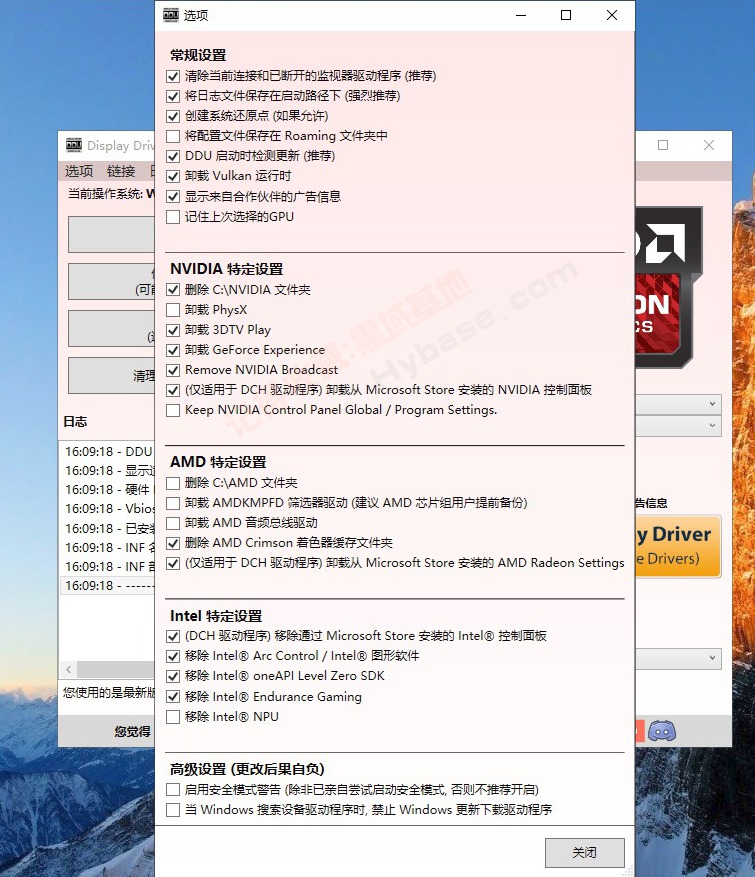Viewport: 755px width, 877px height.
Task: Maximize the Options dialog window
Action: tap(566, 15)
